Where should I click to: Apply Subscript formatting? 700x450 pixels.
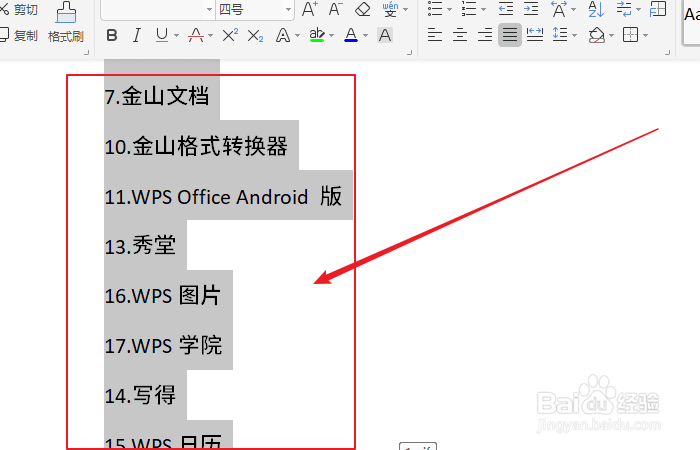pos(255,35)
